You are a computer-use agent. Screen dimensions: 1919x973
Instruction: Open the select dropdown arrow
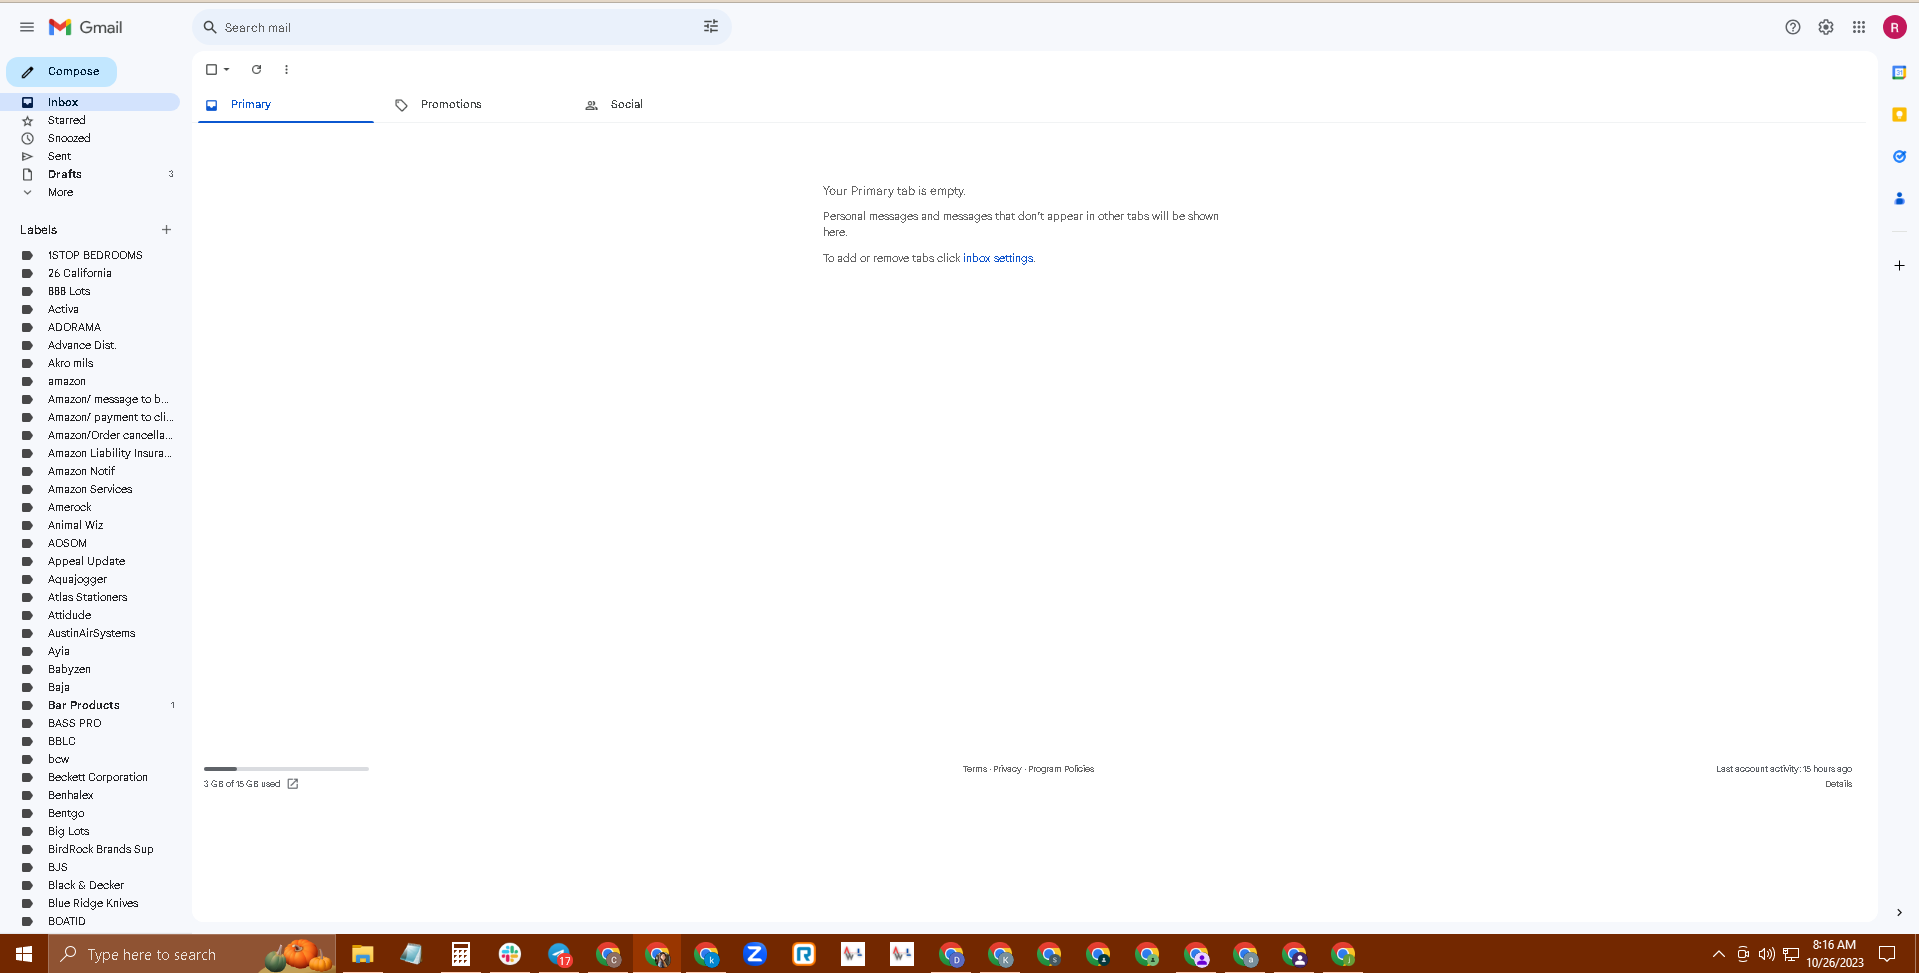click(x=227, y=69)
